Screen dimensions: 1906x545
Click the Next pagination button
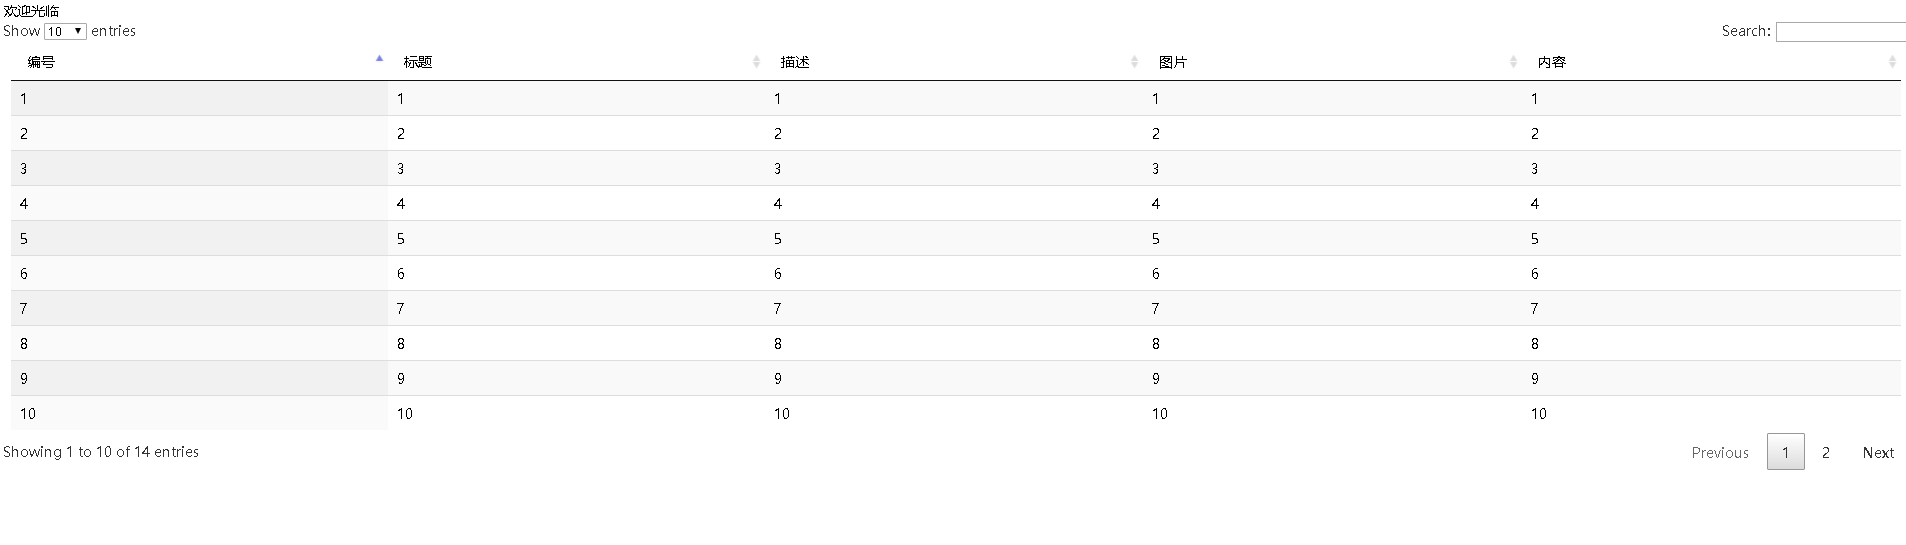tap(1878, 452)
